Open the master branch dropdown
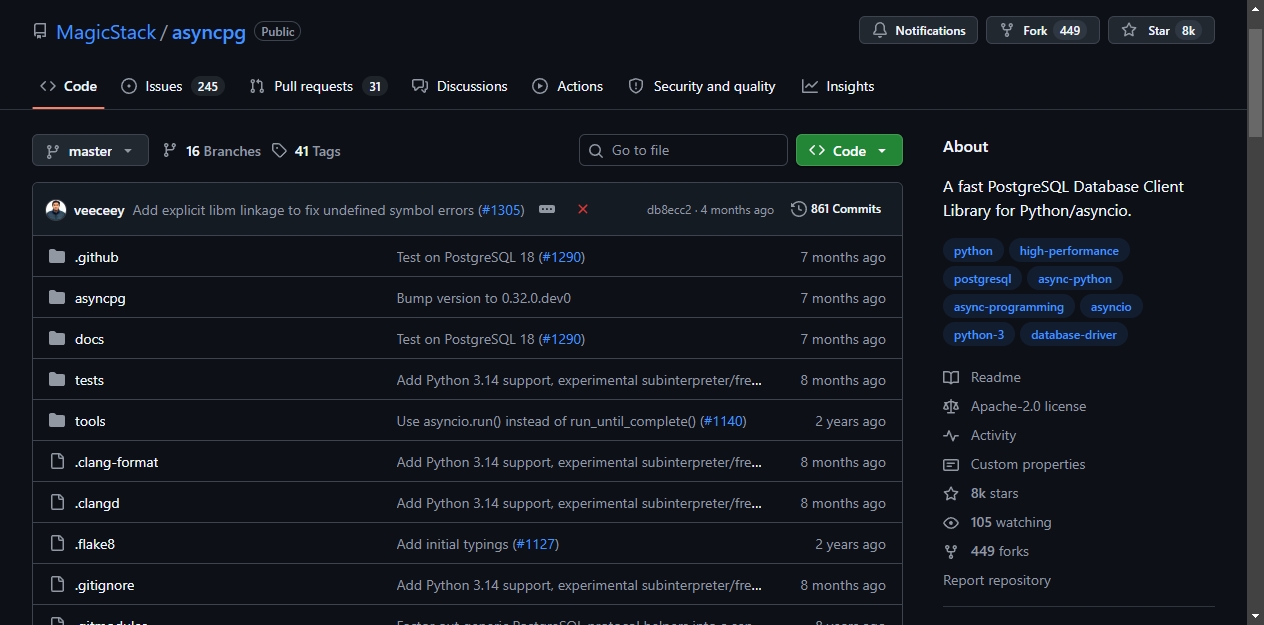Screen dimensions: 1264x625 tap(90, 151)
